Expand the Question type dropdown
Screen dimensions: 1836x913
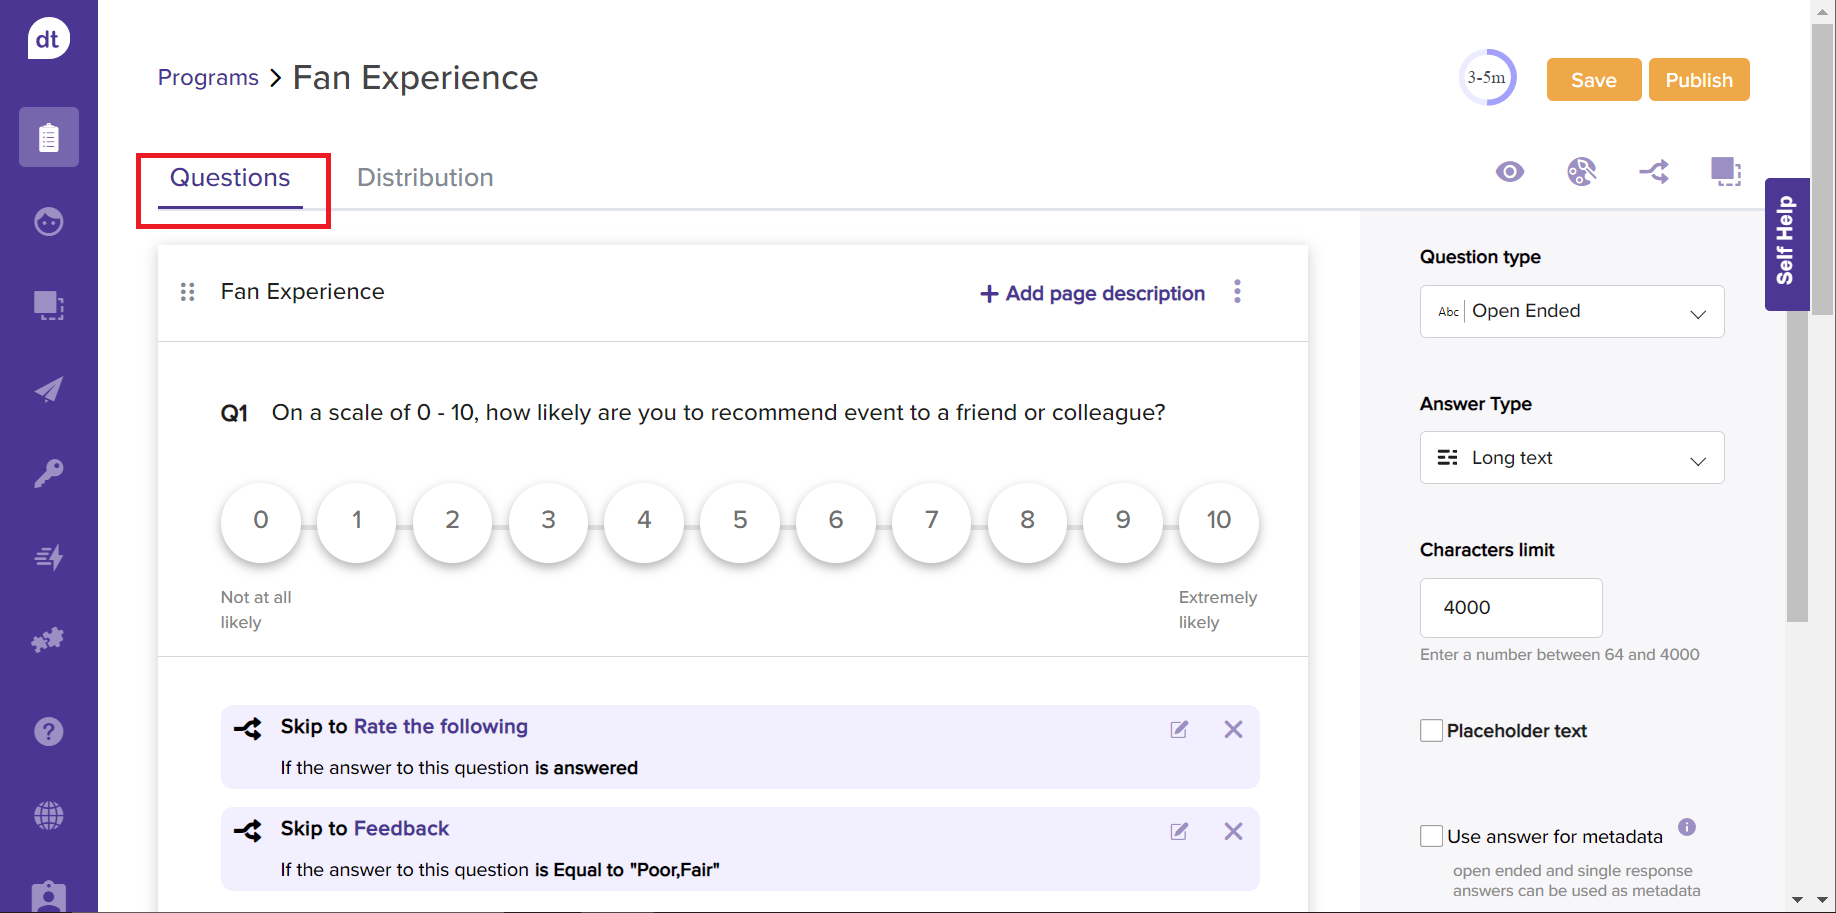[x=1571, y=311]
